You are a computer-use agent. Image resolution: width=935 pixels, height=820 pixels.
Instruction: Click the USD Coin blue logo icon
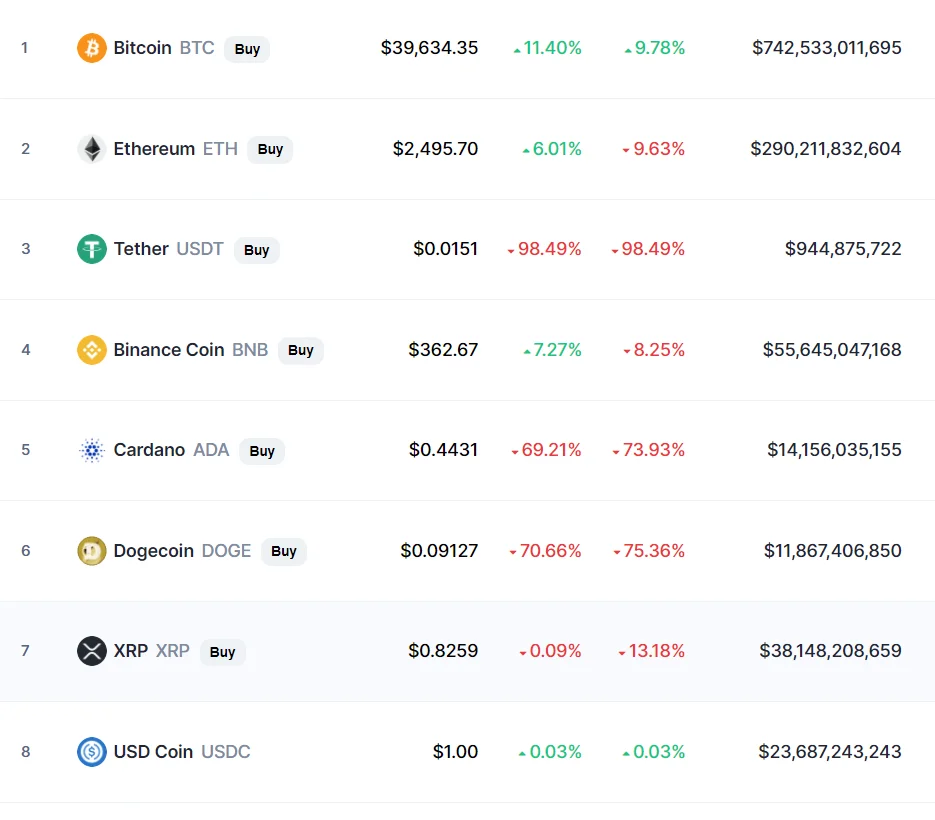click(92, 752)
